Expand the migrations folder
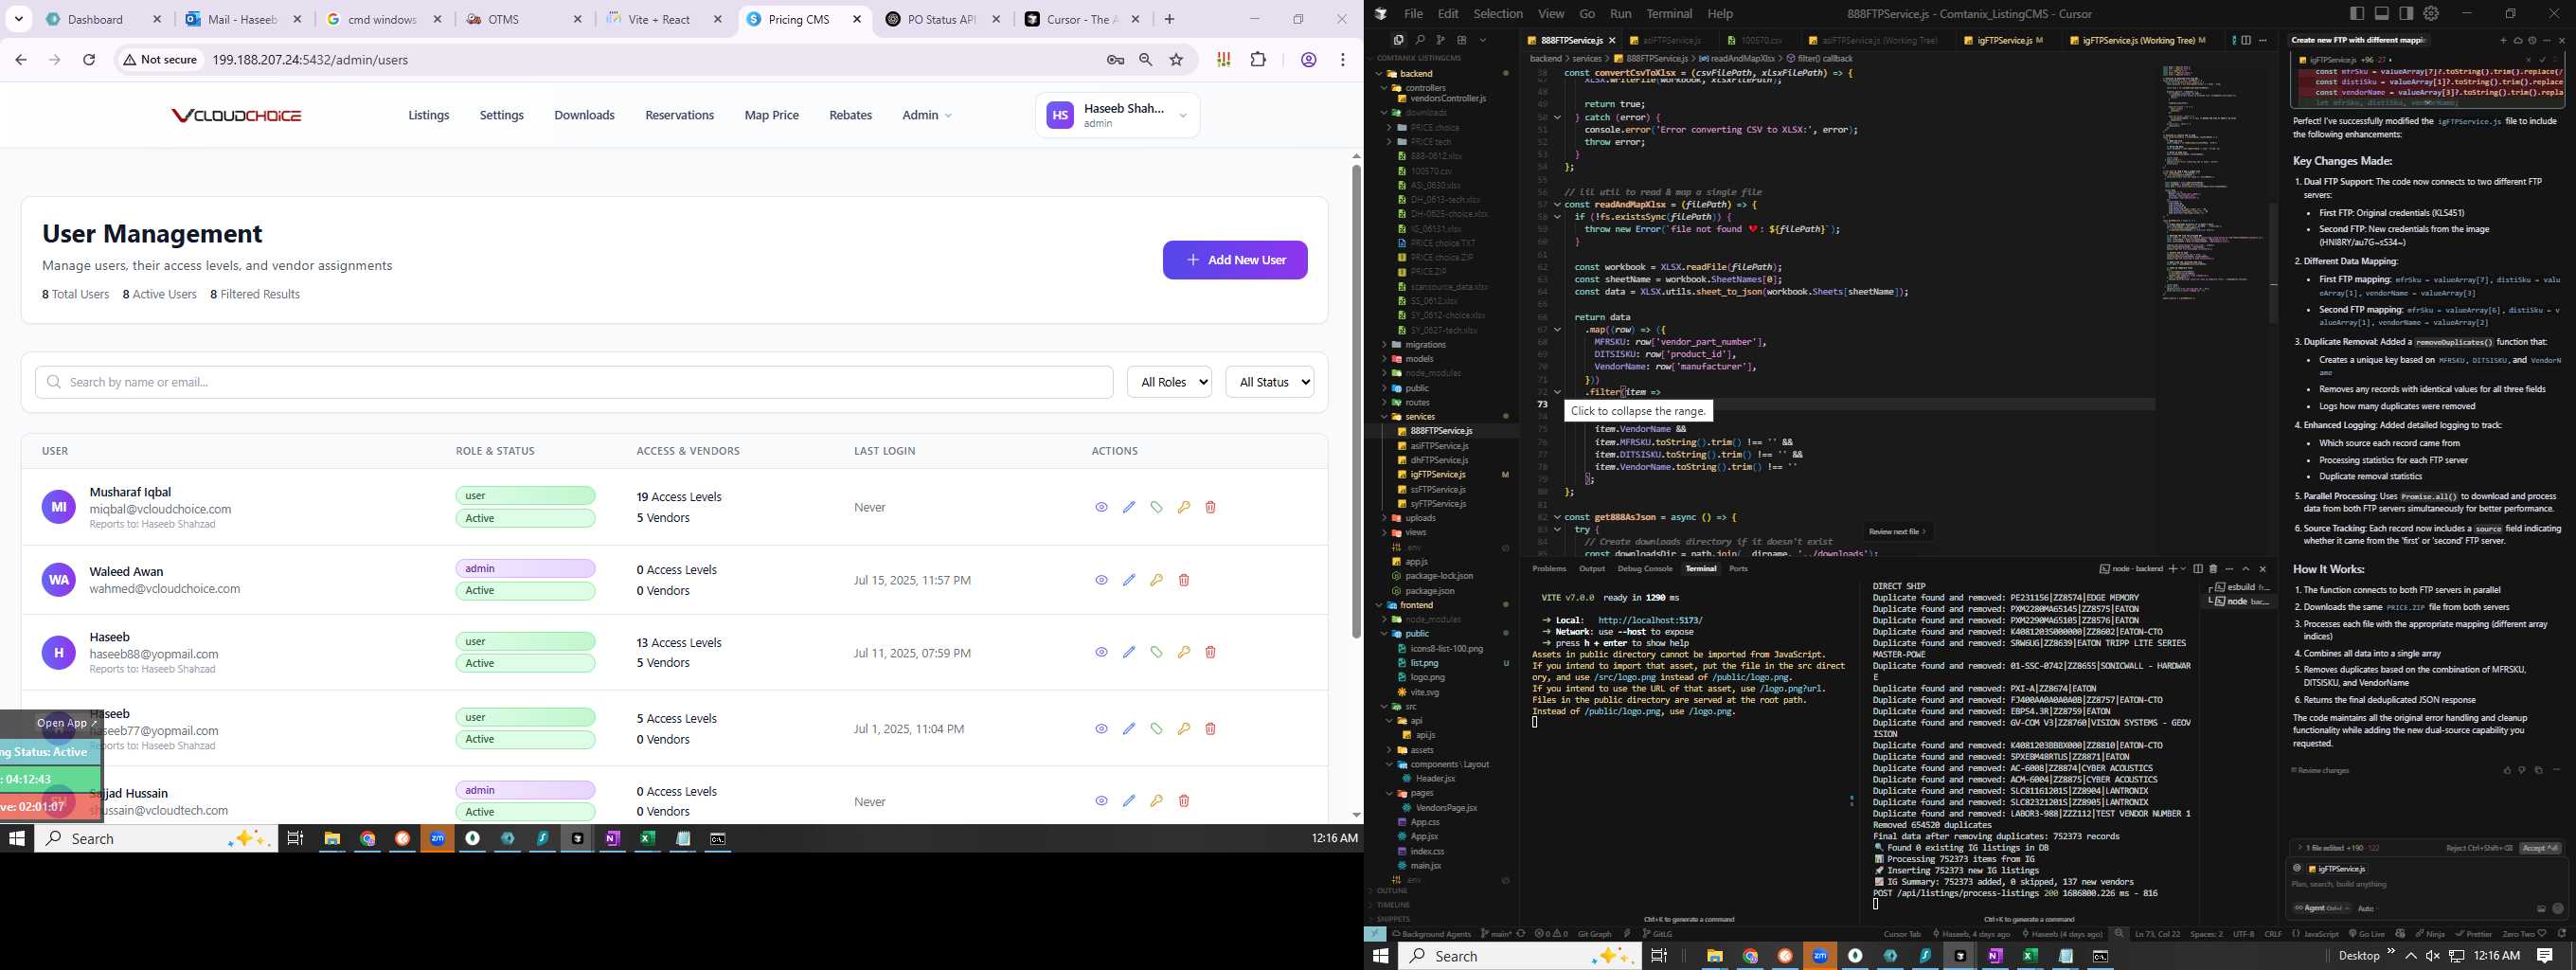 1425,344
